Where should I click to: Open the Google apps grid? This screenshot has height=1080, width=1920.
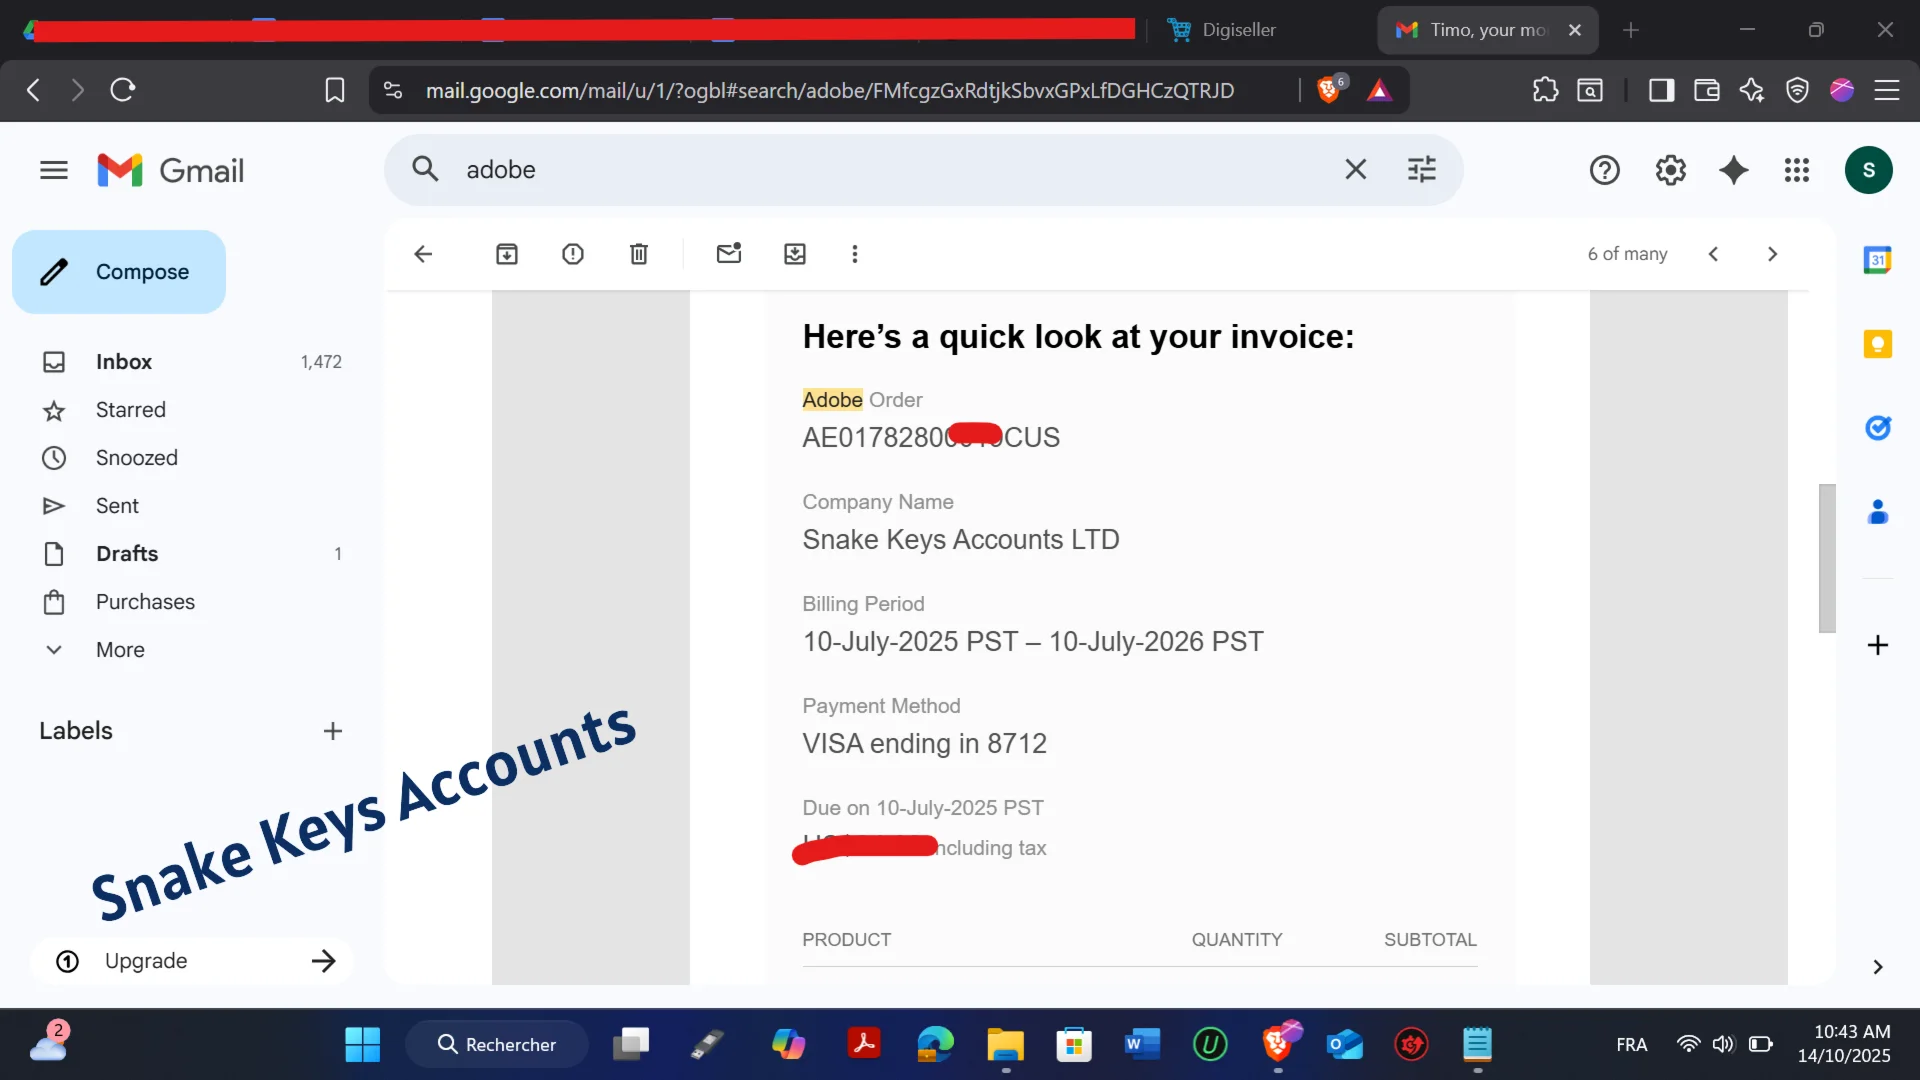[x=1797, y=170]
